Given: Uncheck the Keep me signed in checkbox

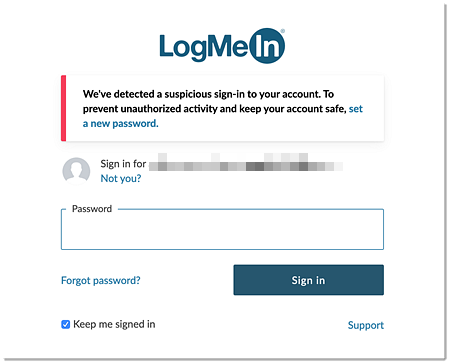Looking at the screenshot, I should [x=66, y=324].
